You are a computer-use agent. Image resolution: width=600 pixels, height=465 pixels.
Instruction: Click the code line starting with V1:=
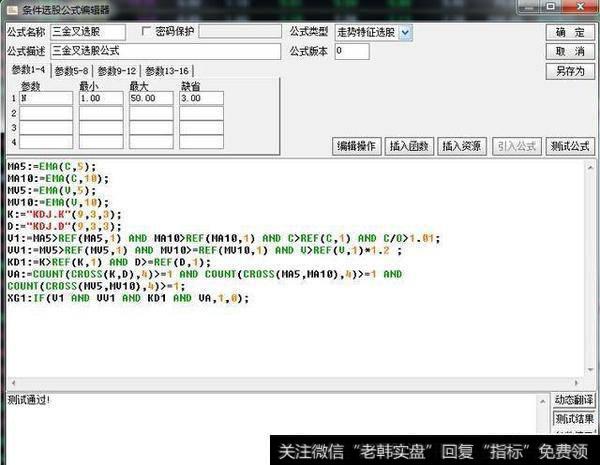click(224, 238)
